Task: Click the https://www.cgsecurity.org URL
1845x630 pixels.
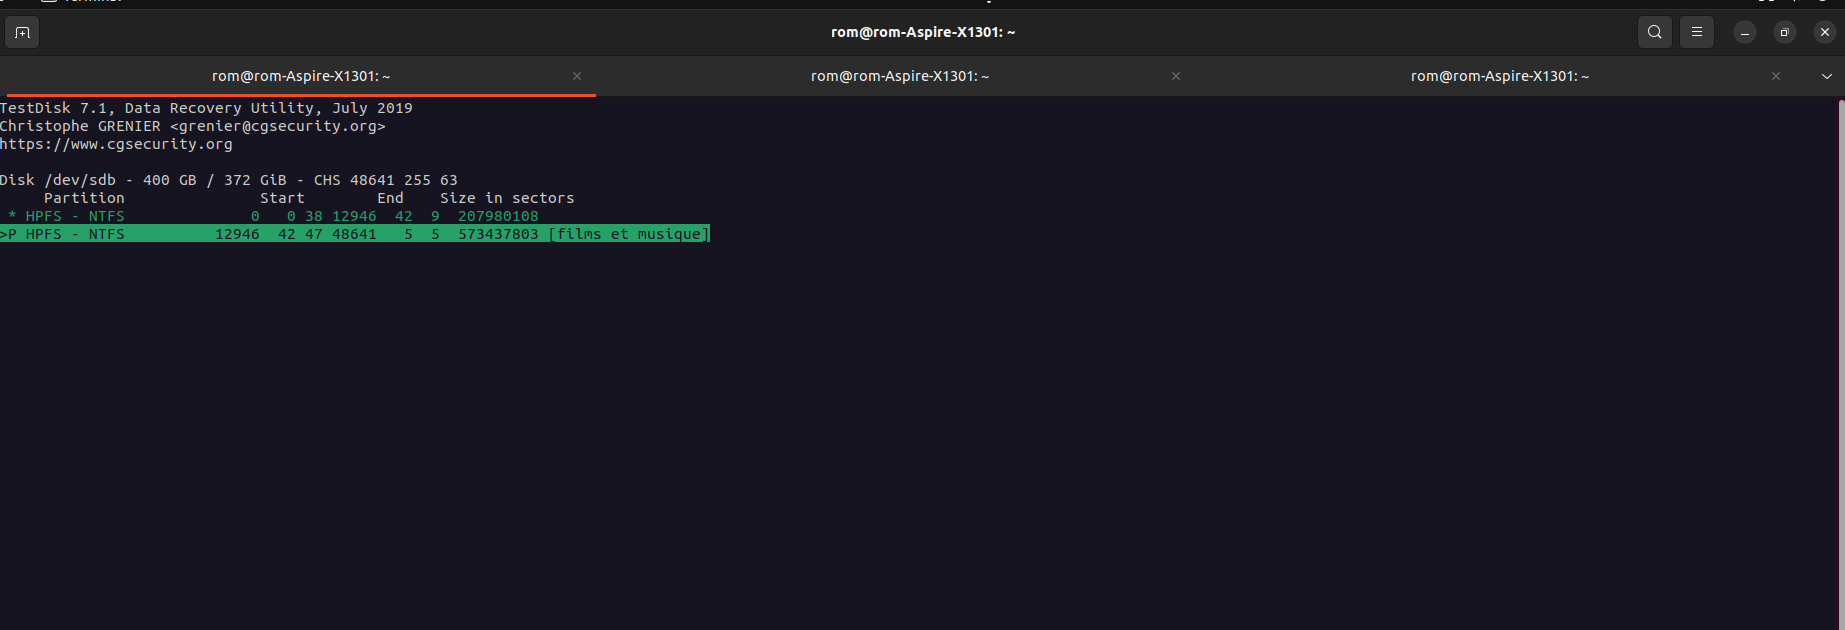Action: [x=116, y=144]
